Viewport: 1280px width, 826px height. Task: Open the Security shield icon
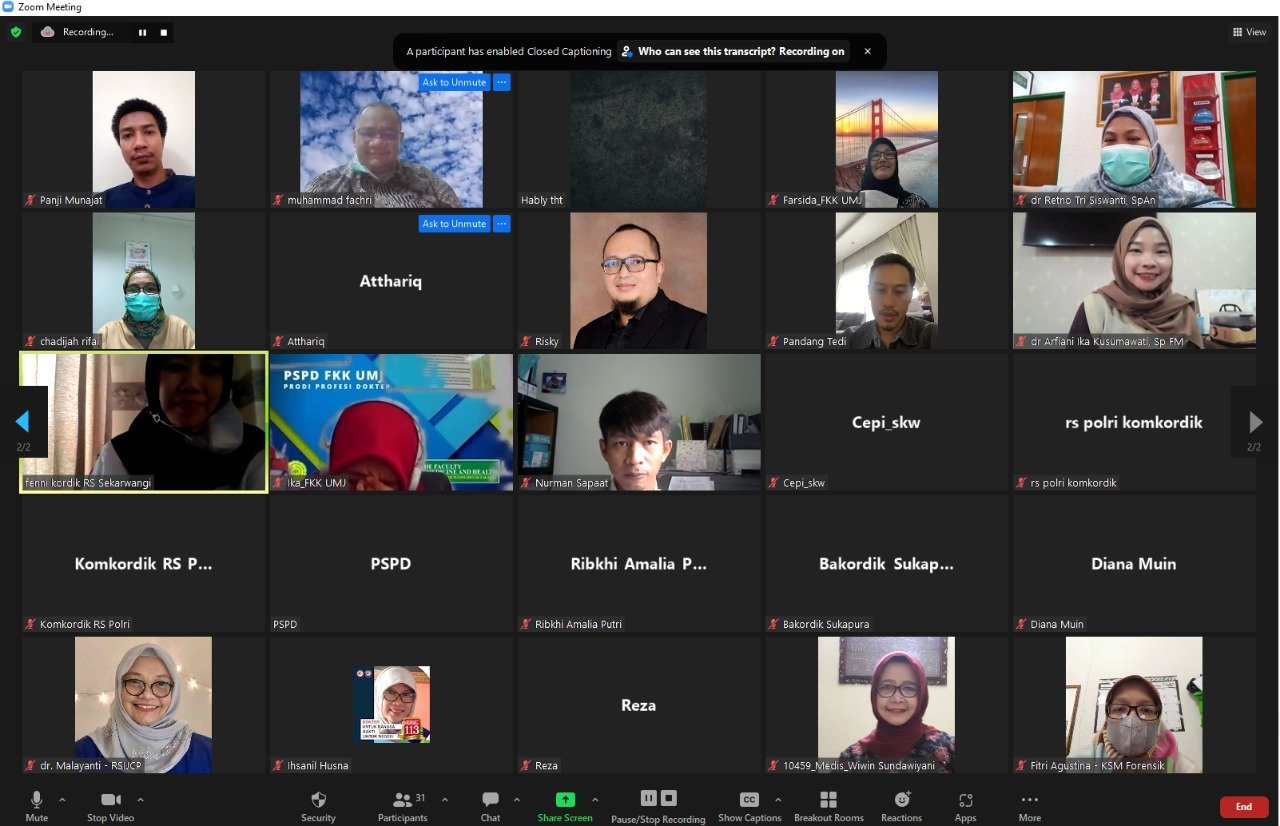(318, 800)
